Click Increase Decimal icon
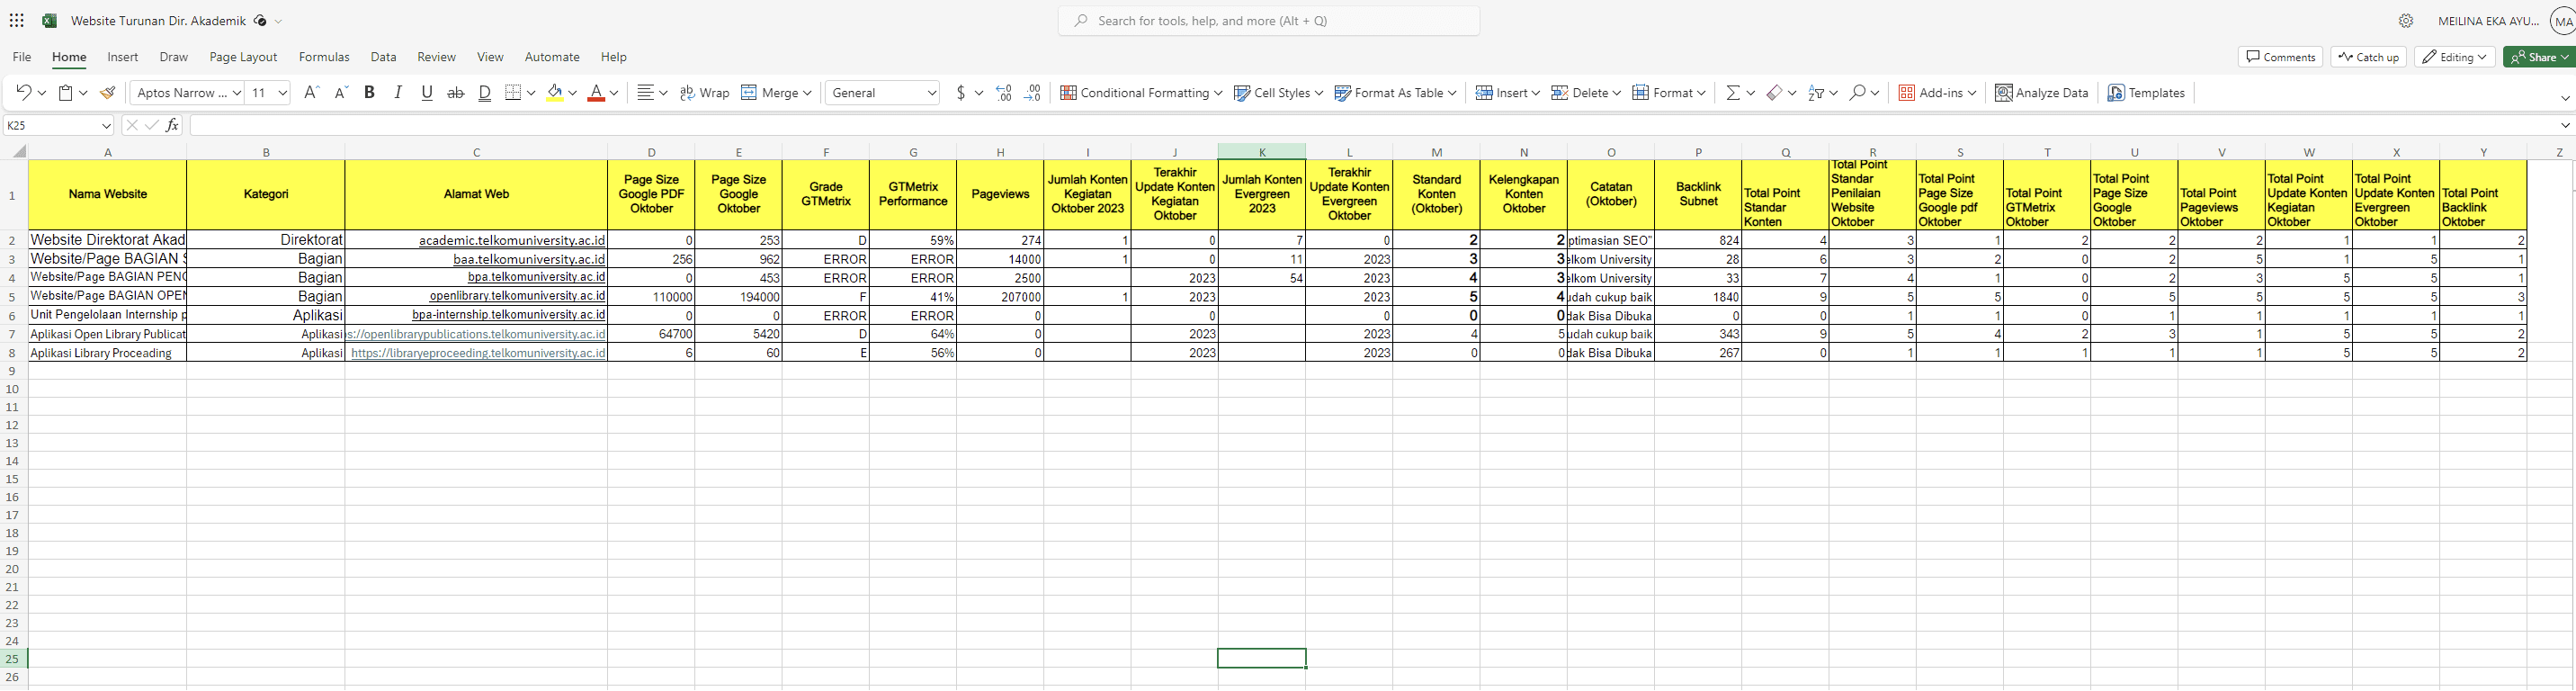The width and height of the screenshot is (2576, 691). [1033, 93]
